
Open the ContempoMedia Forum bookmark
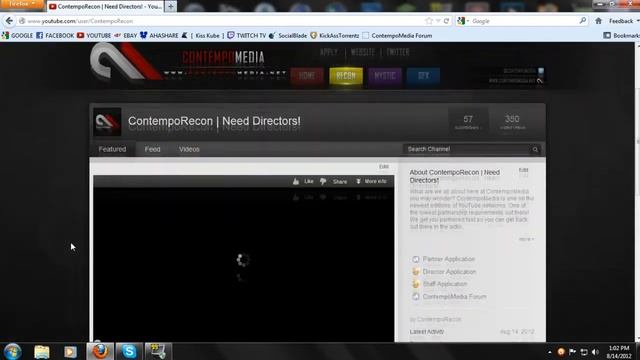397,36
